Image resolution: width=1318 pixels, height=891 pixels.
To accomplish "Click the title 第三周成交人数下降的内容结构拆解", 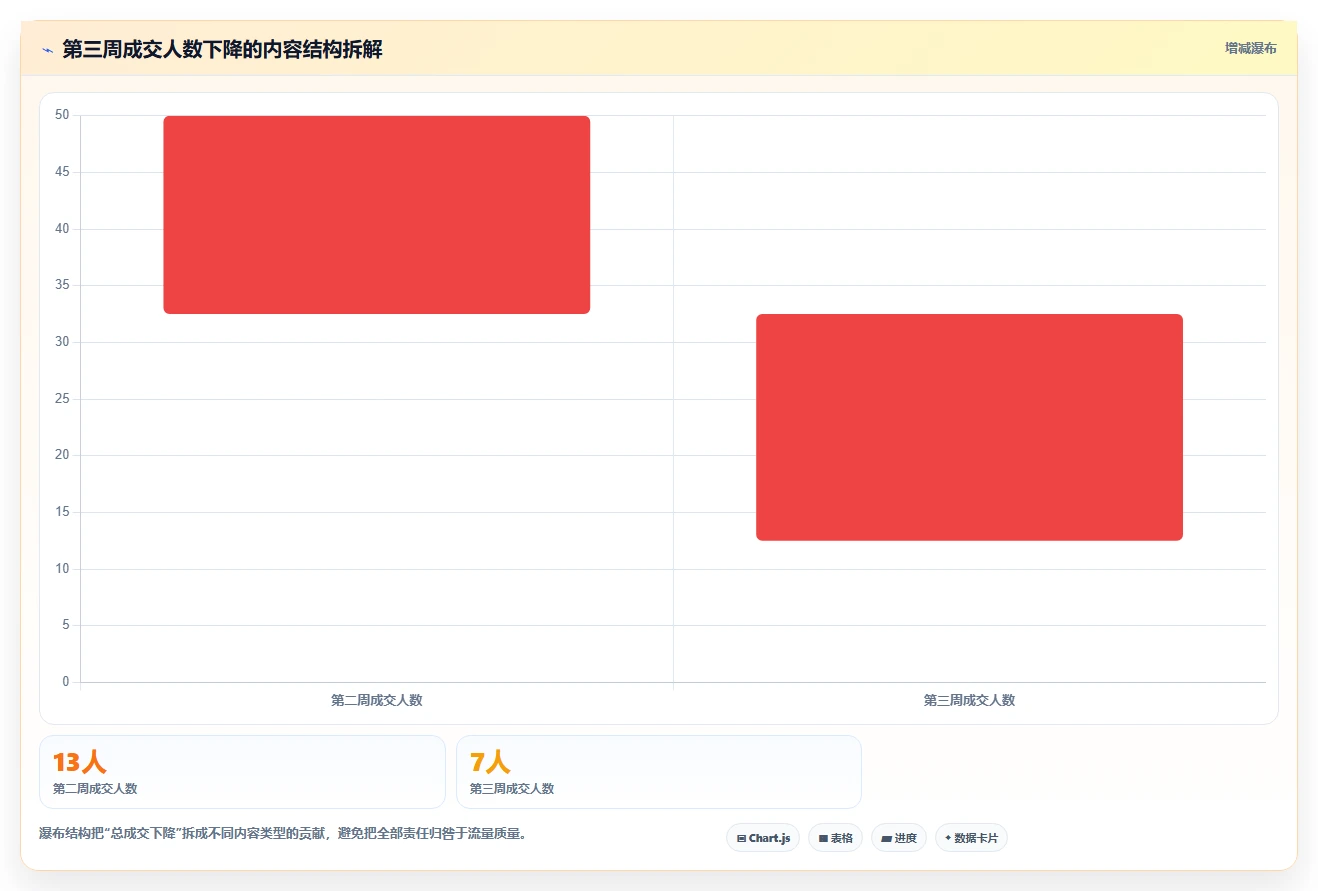I will tap(222, 49).
